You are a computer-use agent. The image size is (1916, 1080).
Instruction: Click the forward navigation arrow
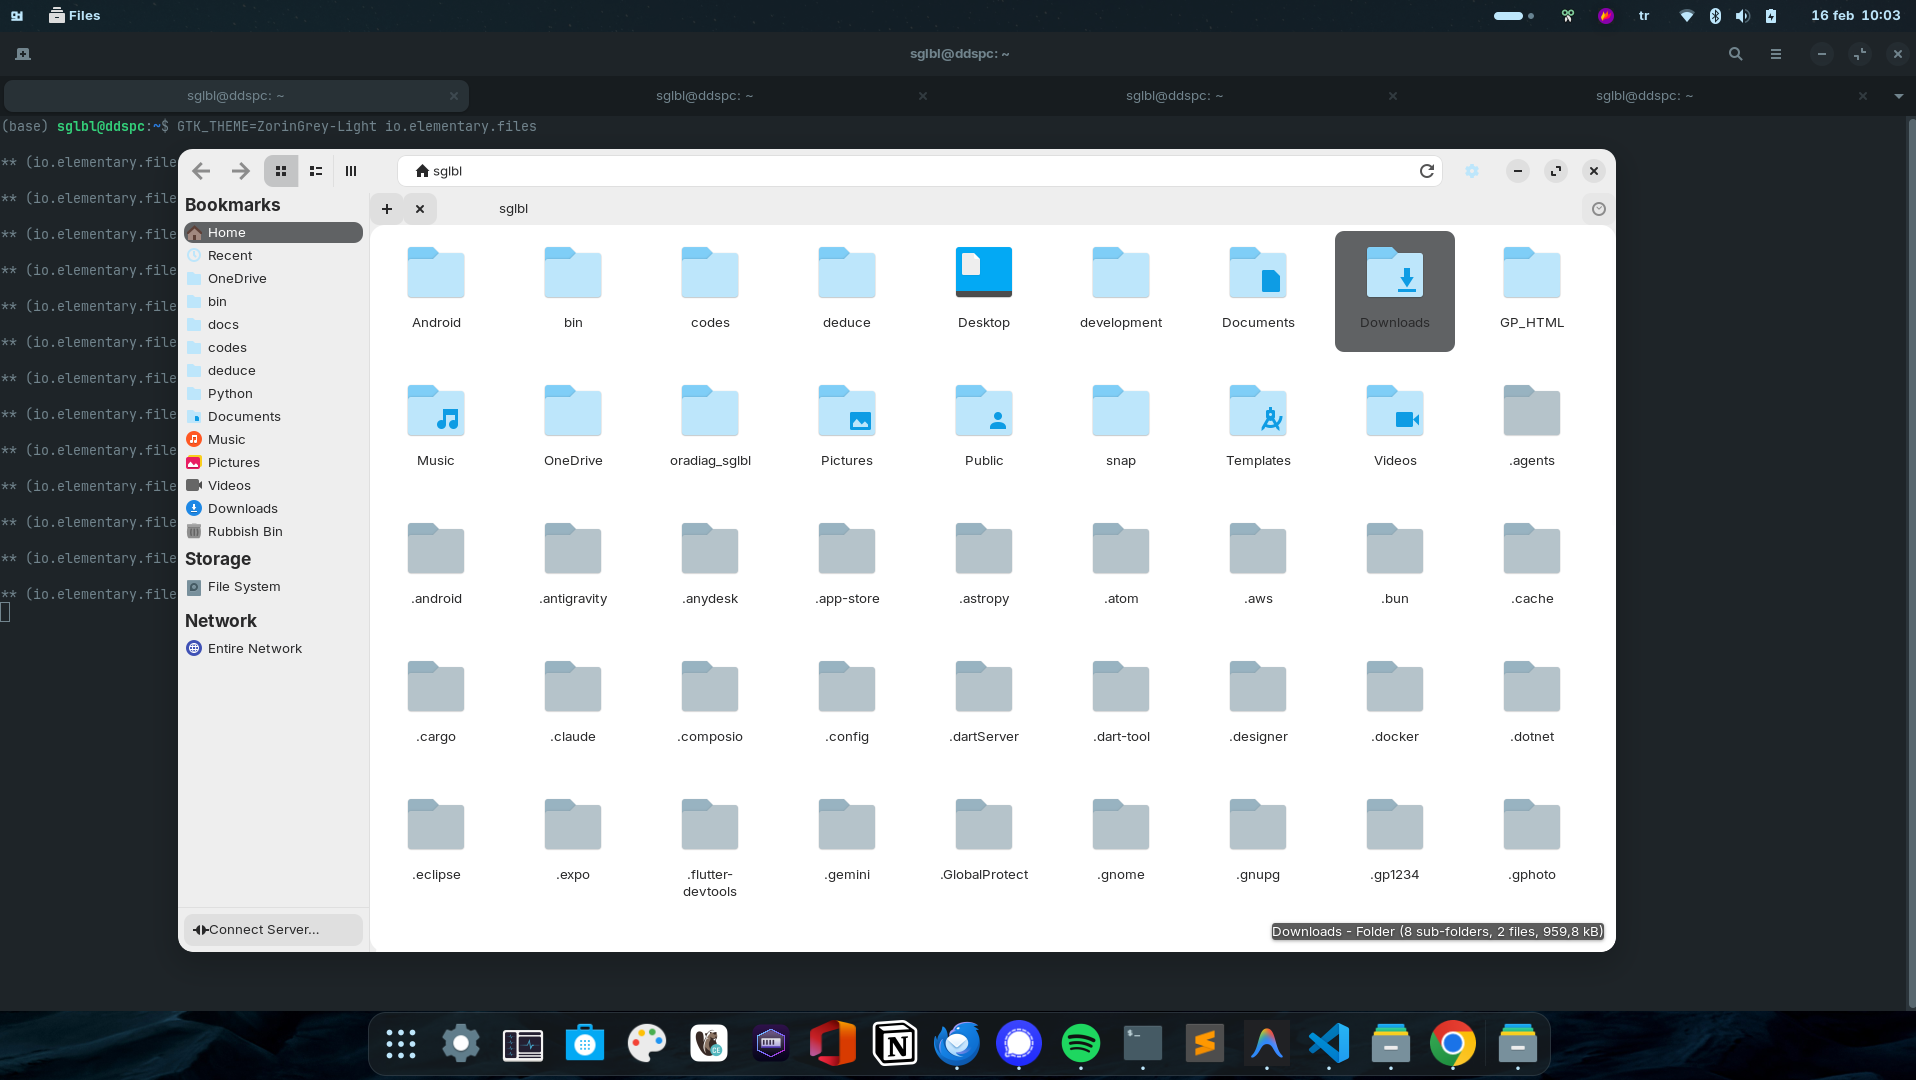[x=240, y=171]
